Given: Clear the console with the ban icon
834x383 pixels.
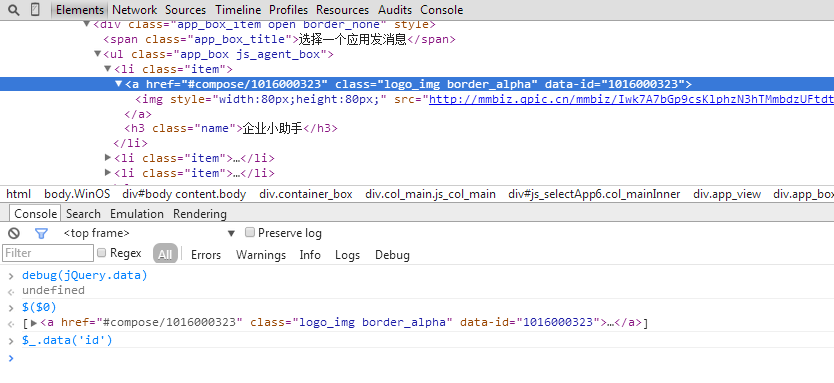Looking at the screenshot, I should click(14, 233).
